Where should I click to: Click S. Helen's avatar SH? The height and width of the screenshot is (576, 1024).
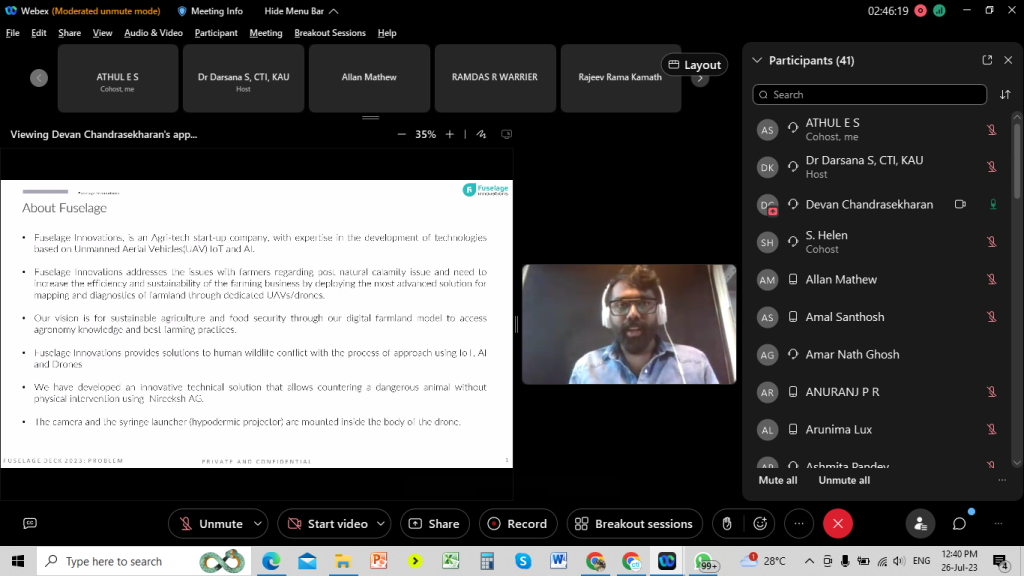(x=767, y=242)
